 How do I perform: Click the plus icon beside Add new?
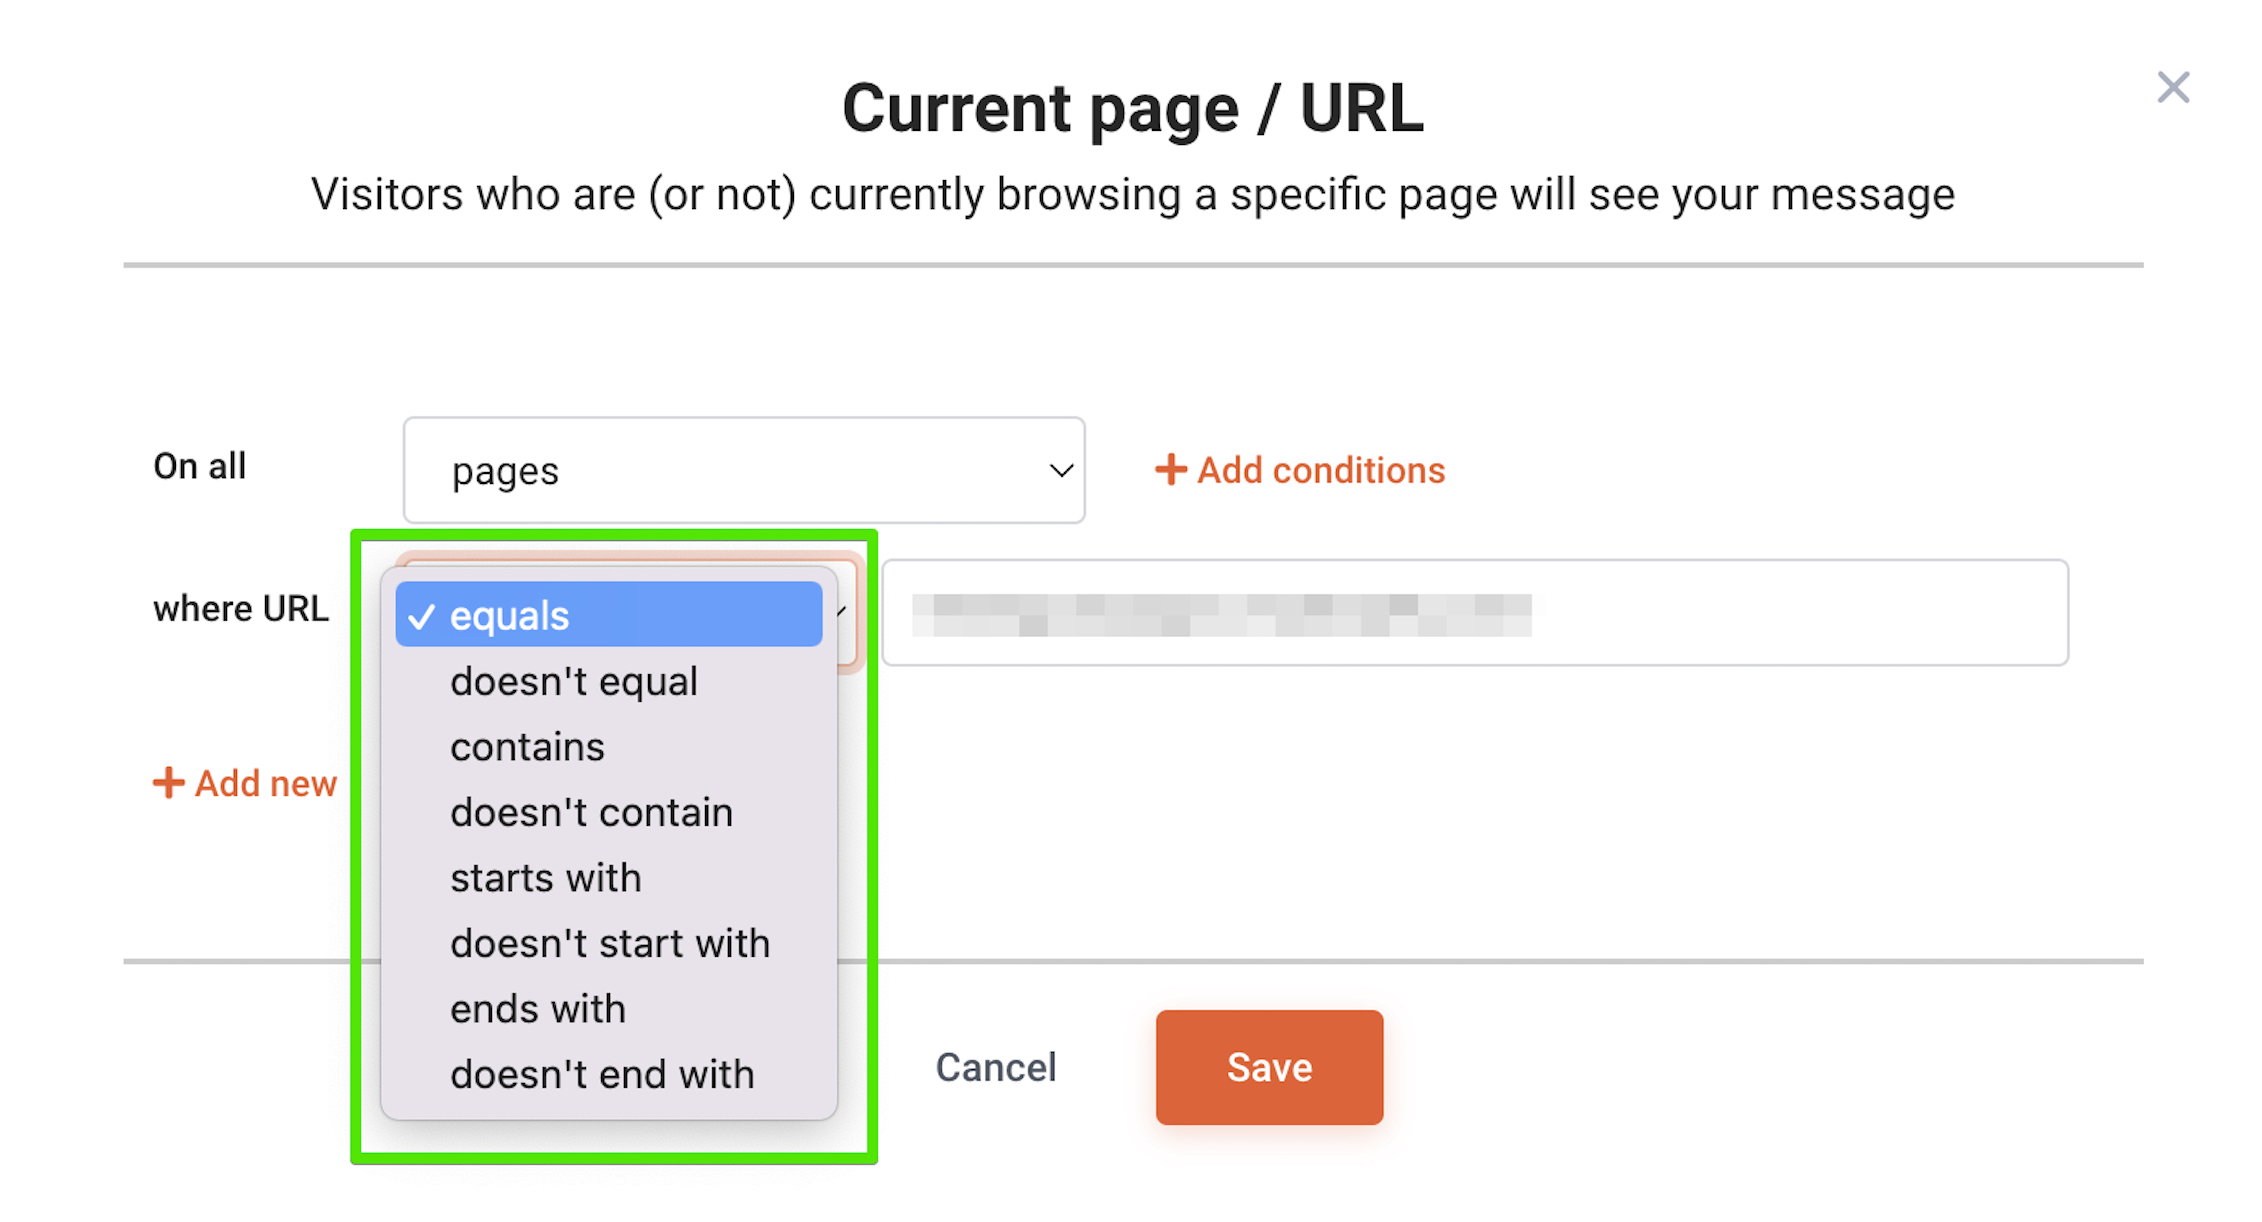click(x=168, y=783)
